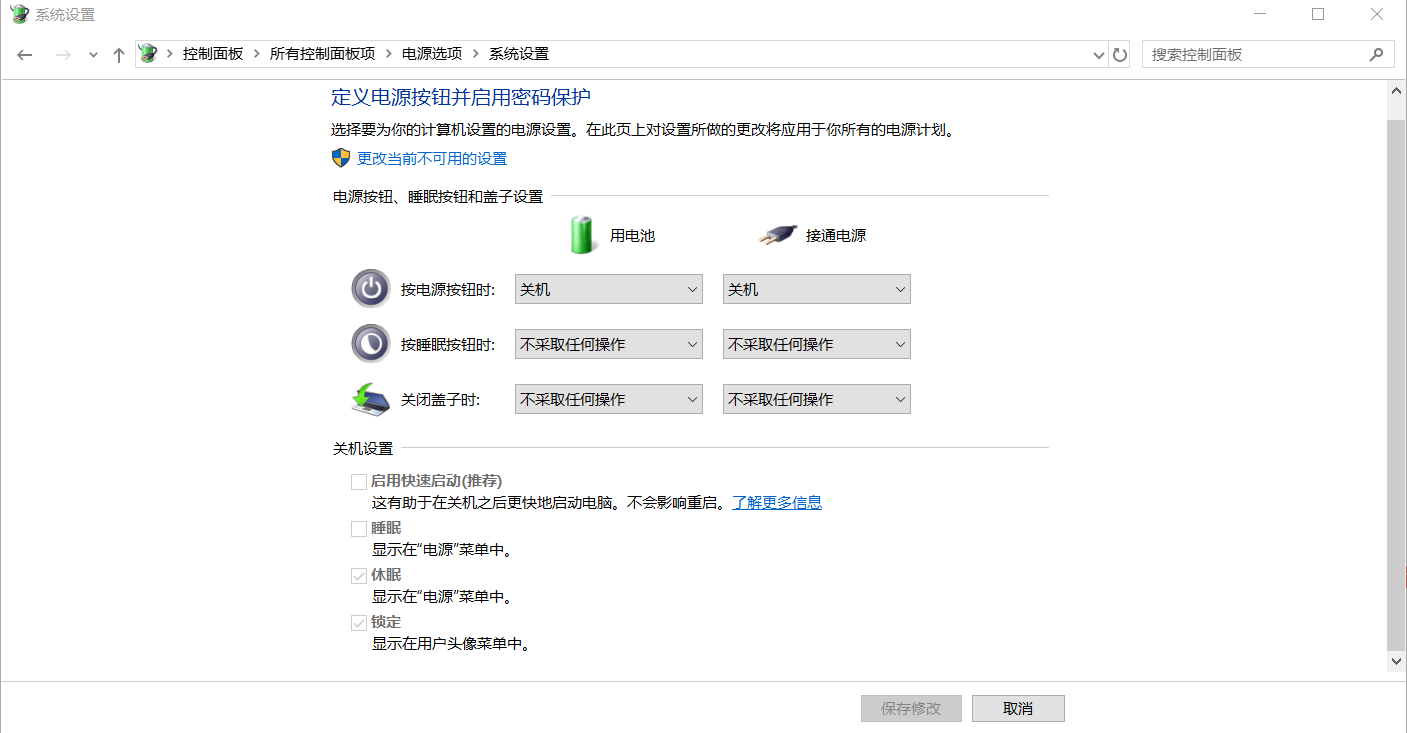Open lid close on-battery dropdown

609,399
